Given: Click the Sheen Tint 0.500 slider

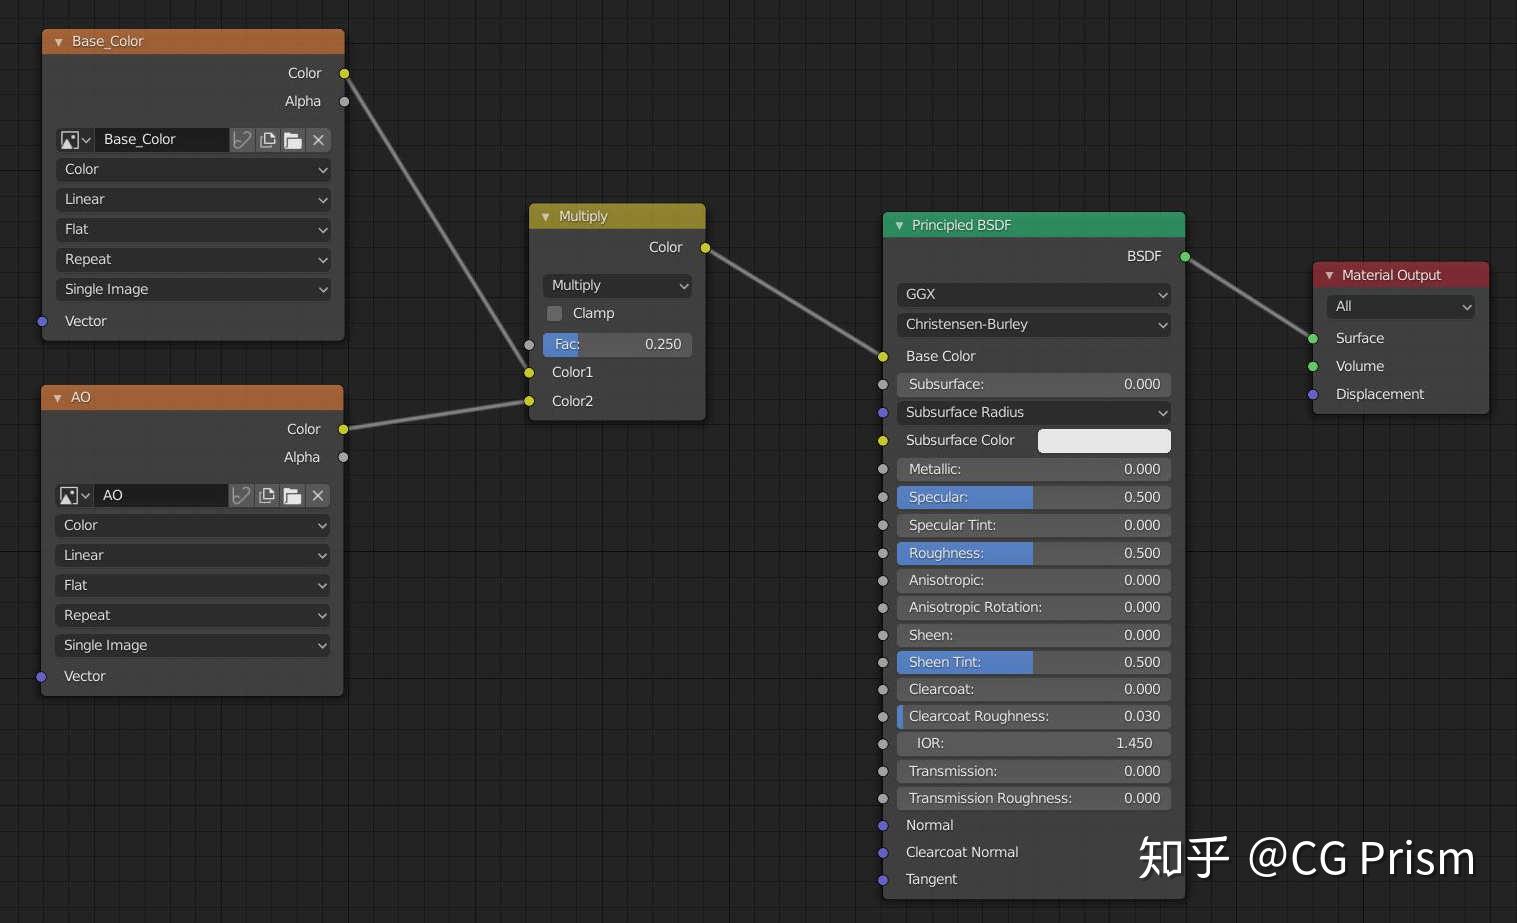Looking at the screenshot, I should [x=1034, y=663].
